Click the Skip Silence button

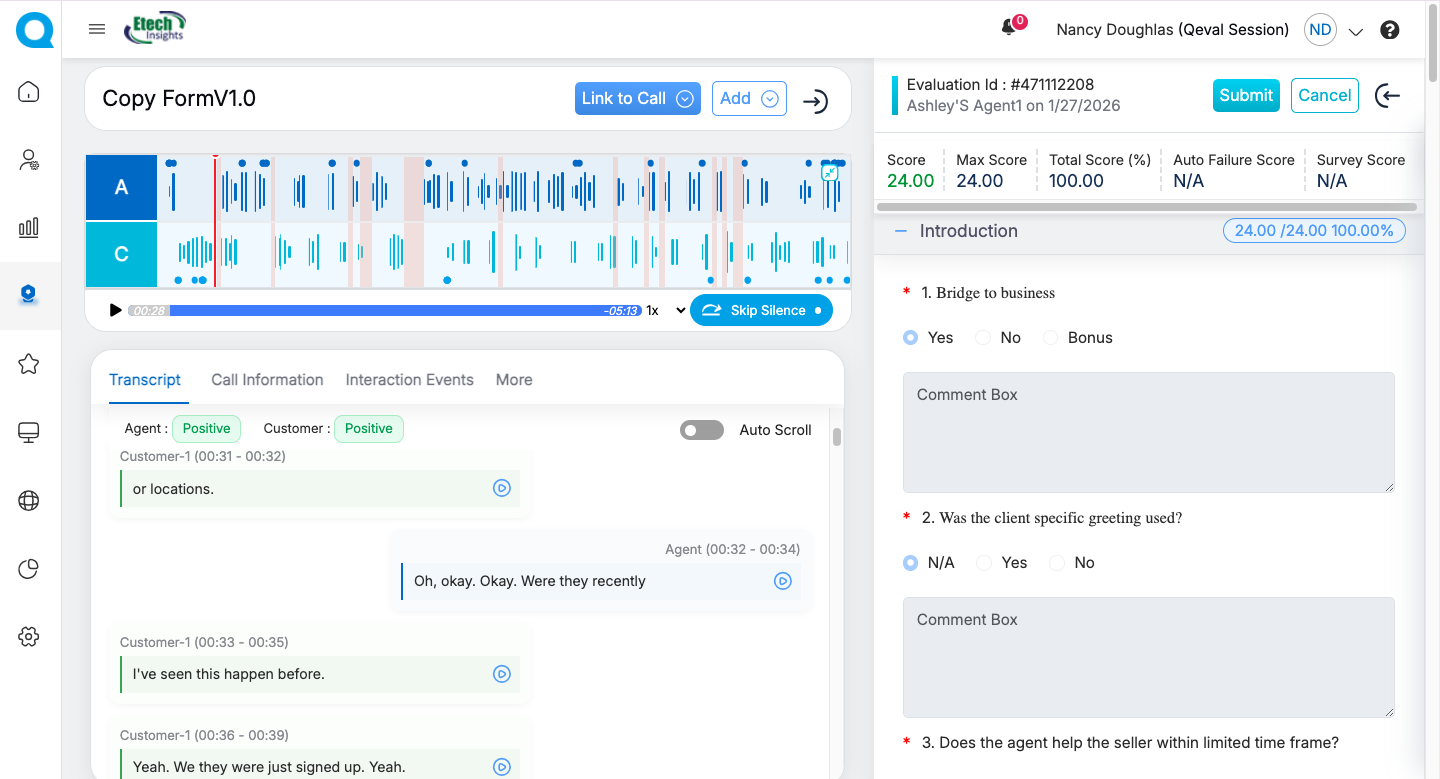coord(760,310)
